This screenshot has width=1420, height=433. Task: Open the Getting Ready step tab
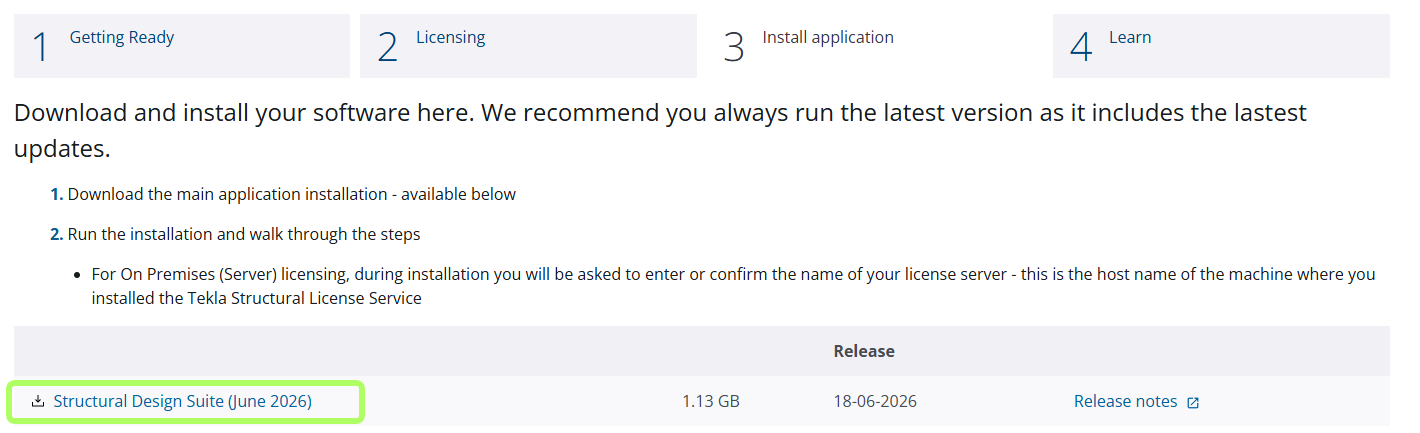(x=182, y=46)
